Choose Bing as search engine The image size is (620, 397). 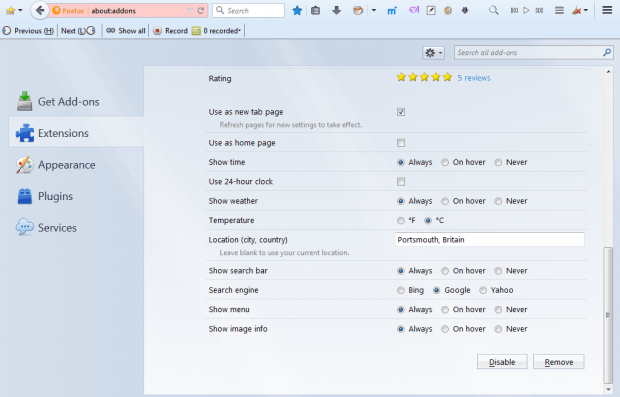click(x=401, y=290)
